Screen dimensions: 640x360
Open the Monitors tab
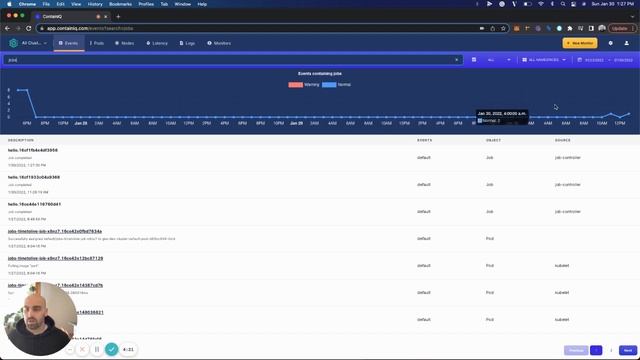(x=219, y=43)
